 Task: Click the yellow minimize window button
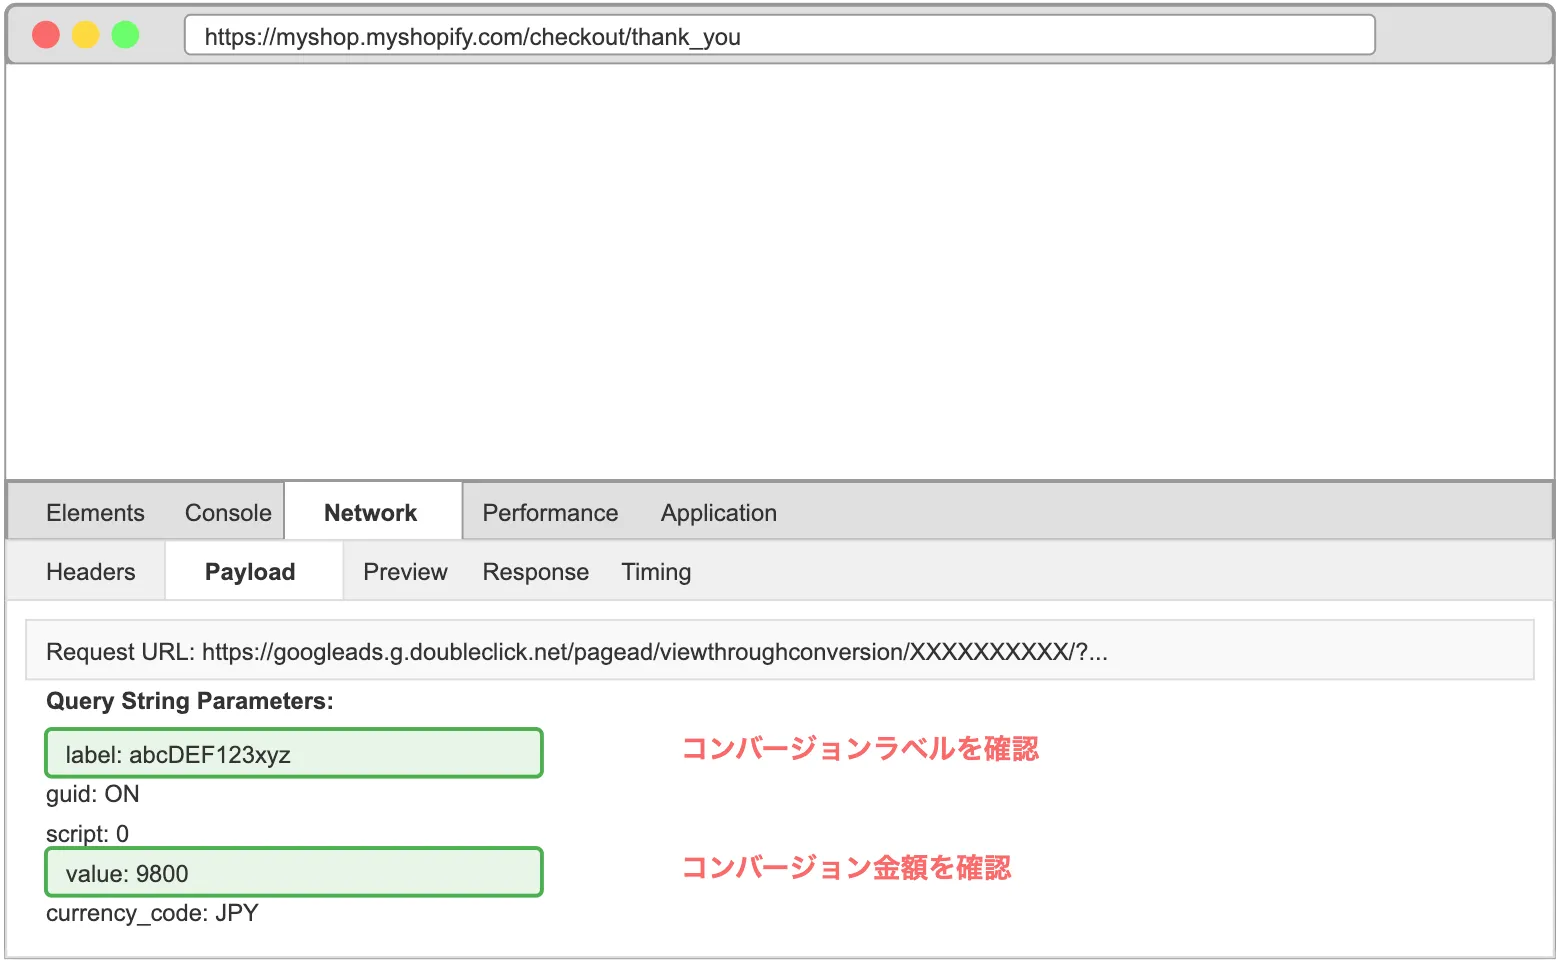pos(86,35)
